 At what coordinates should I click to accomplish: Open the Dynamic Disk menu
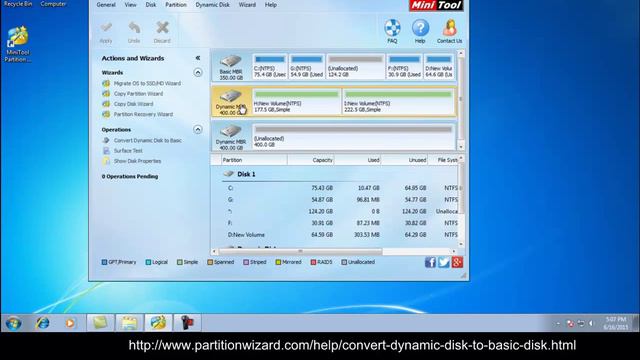[212, 5]
